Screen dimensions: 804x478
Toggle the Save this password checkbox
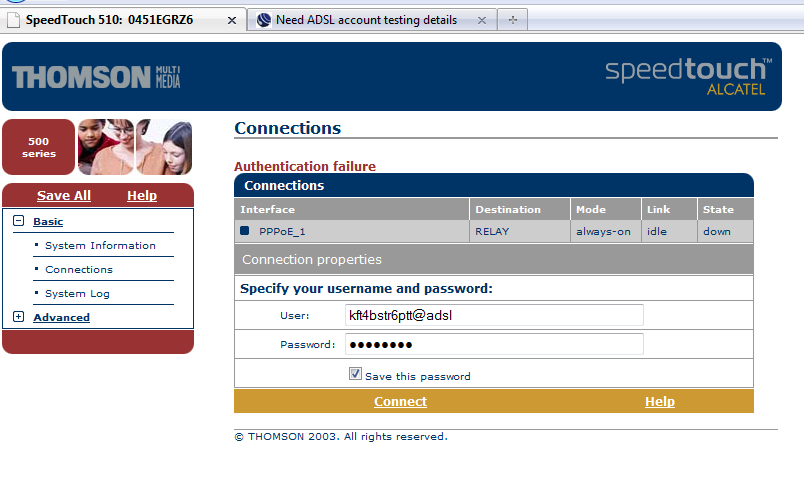(356, 374)
